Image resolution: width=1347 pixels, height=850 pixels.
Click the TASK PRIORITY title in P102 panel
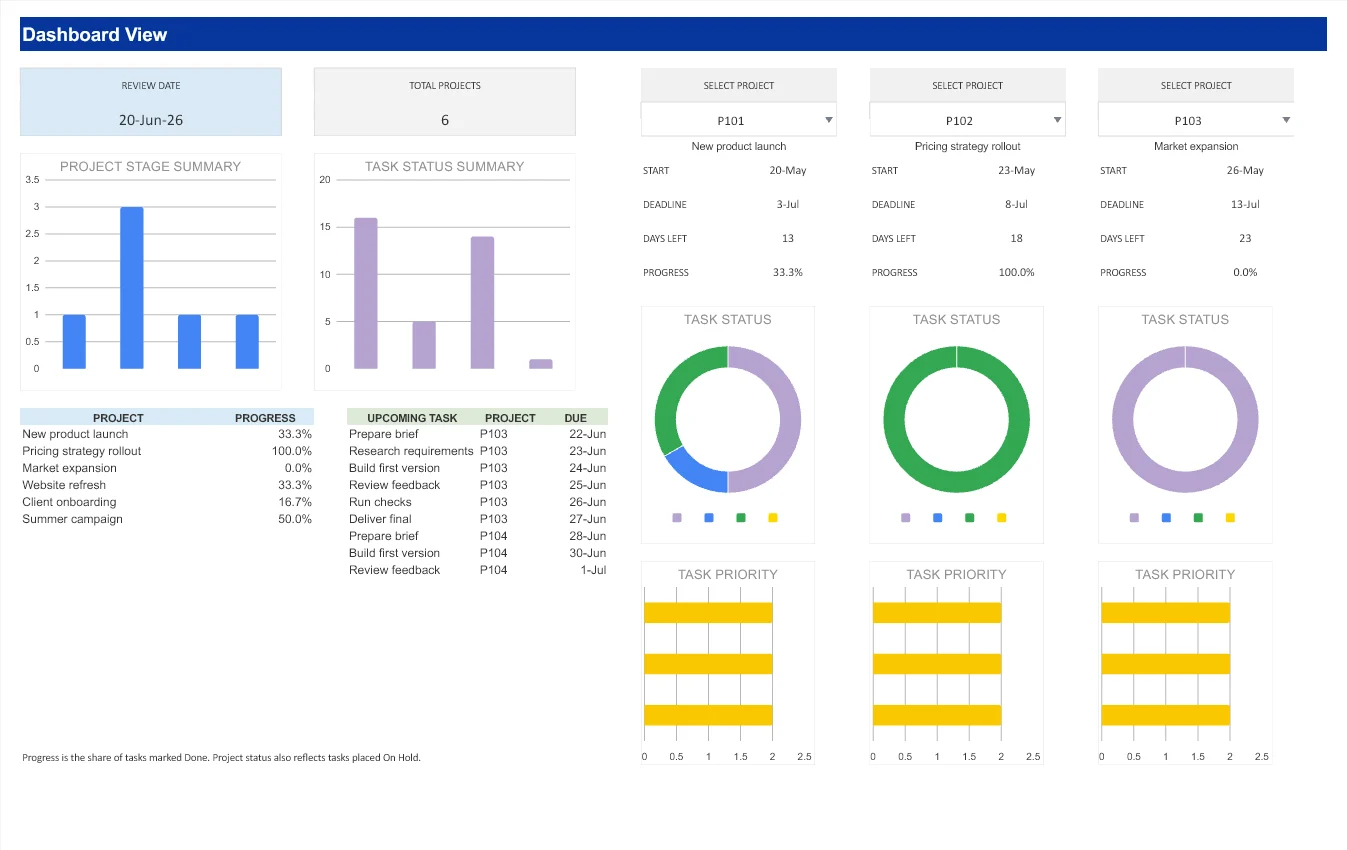coord(956,574)
